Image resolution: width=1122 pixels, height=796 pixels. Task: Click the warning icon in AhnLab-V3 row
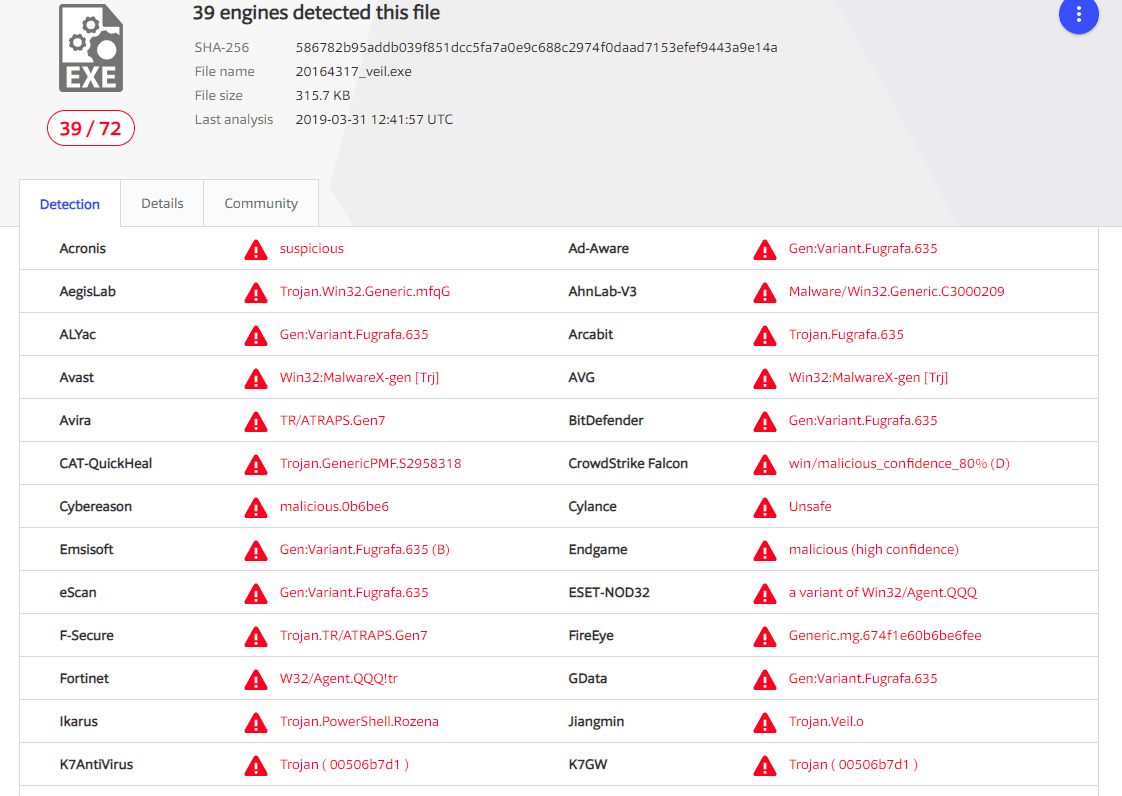(765, 293)
